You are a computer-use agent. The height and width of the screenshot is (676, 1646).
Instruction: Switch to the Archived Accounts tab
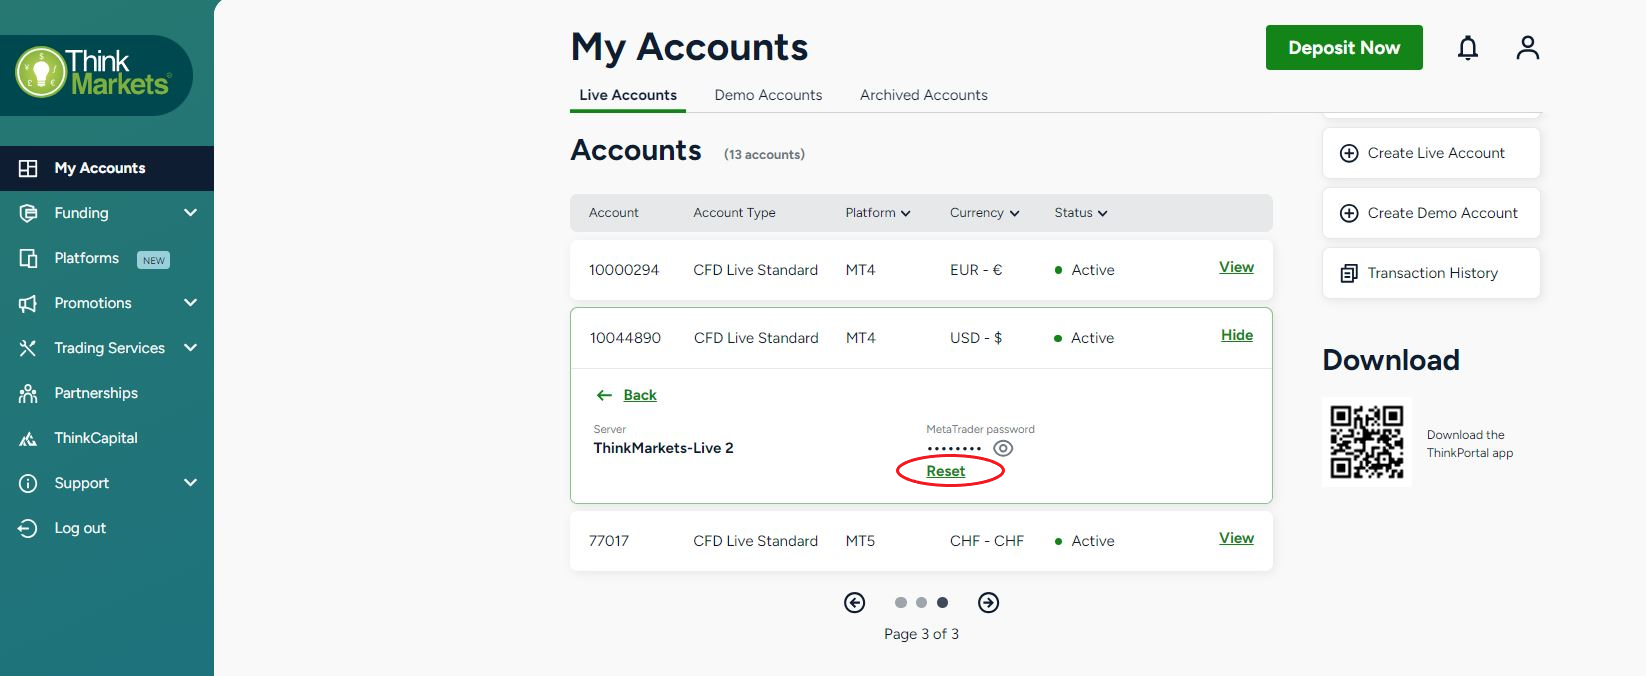click(x=923, y=95)
